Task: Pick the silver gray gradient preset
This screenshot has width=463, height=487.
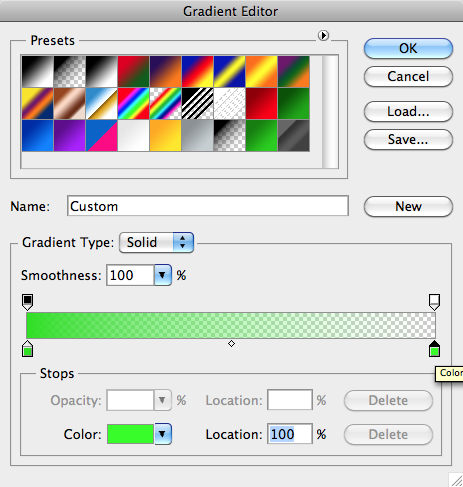Action: 197,135
